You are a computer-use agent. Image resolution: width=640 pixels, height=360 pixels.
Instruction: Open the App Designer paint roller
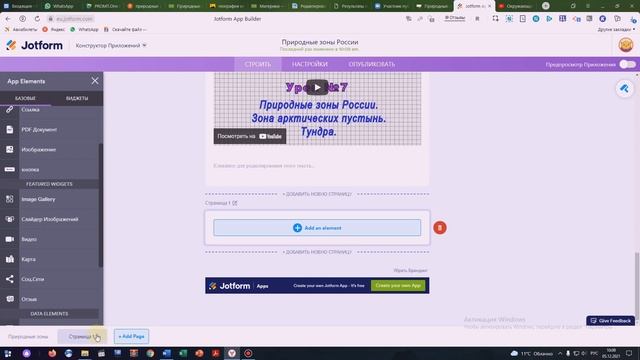pyautogui.click(x=624, y=89)
